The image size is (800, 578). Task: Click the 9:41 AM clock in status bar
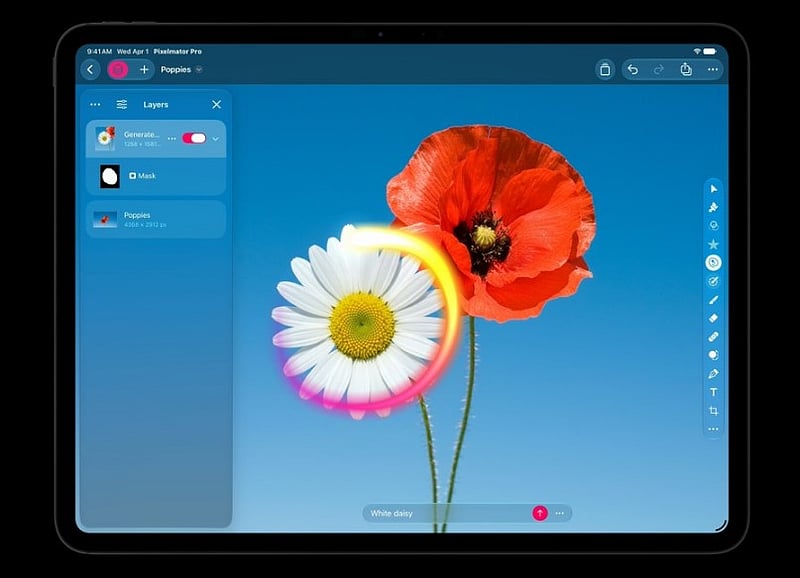99,52
